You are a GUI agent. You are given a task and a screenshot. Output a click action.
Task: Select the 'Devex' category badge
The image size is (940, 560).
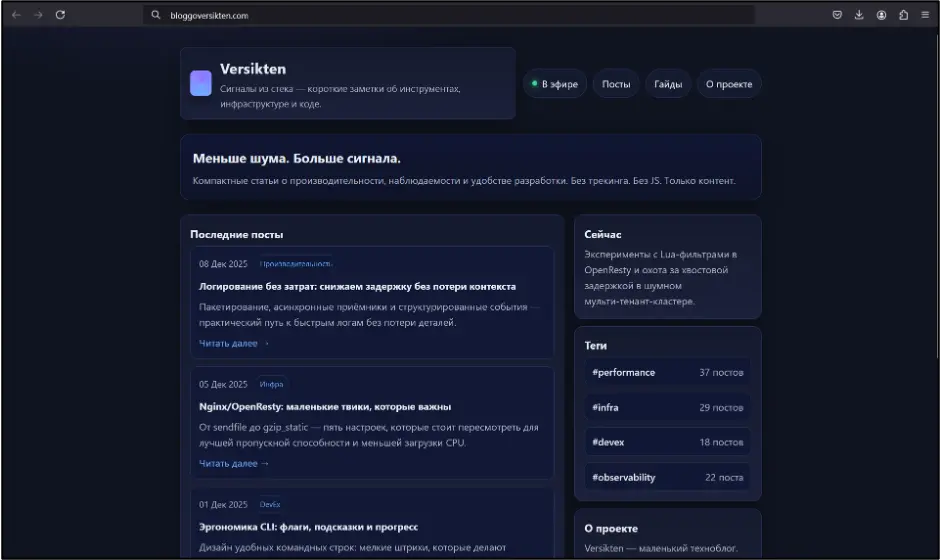pos(270,504)
